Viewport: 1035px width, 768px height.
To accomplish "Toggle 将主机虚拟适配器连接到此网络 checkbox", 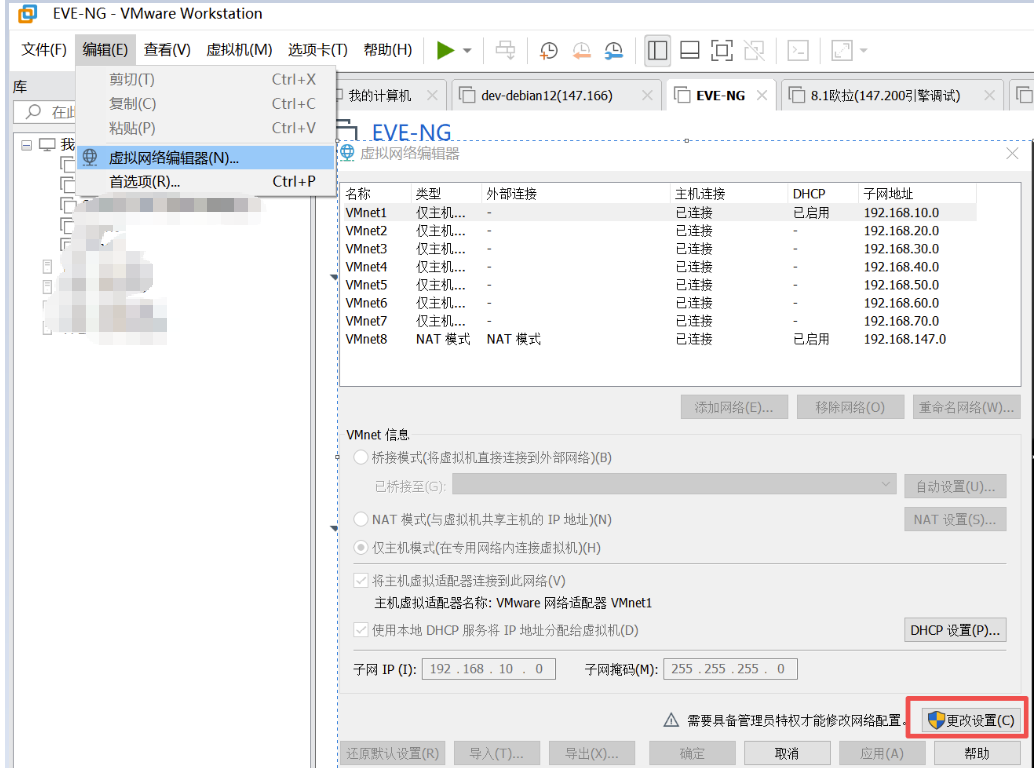I will tap(360, 581).
